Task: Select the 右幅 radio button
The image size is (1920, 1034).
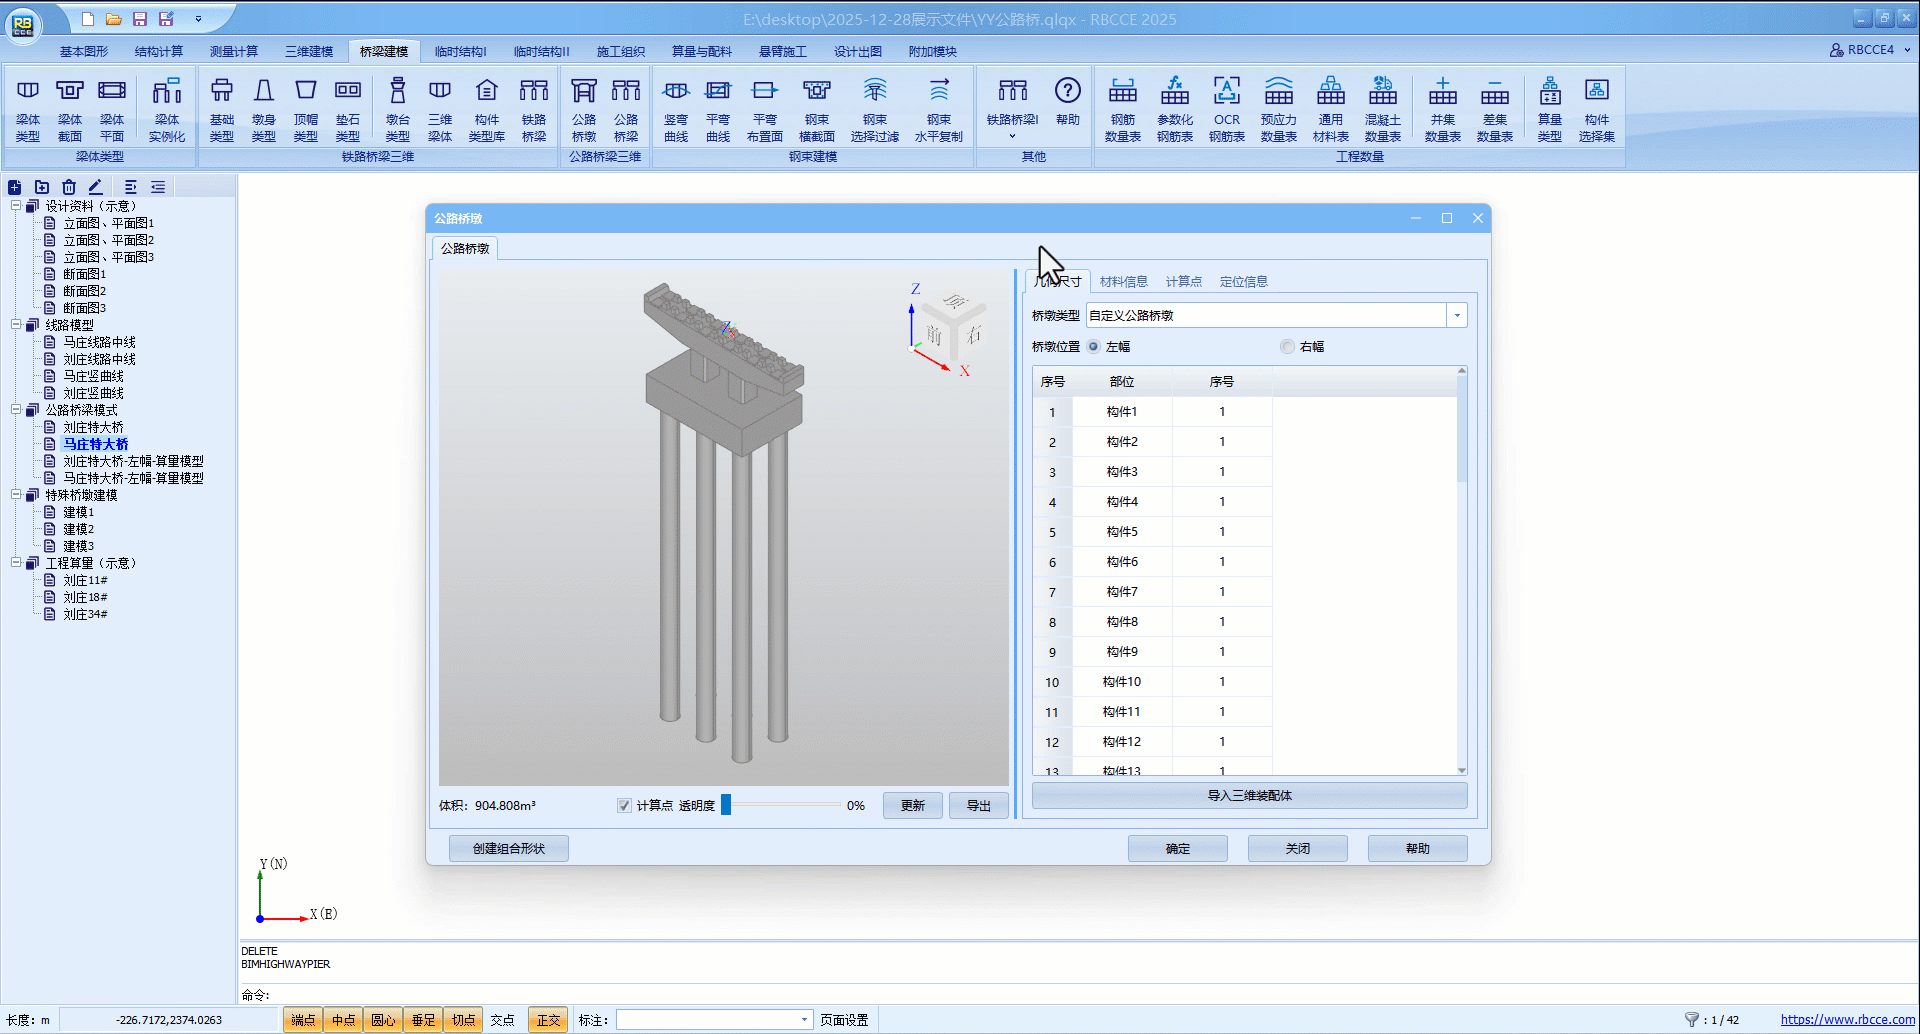Action: coord(1287,347)
